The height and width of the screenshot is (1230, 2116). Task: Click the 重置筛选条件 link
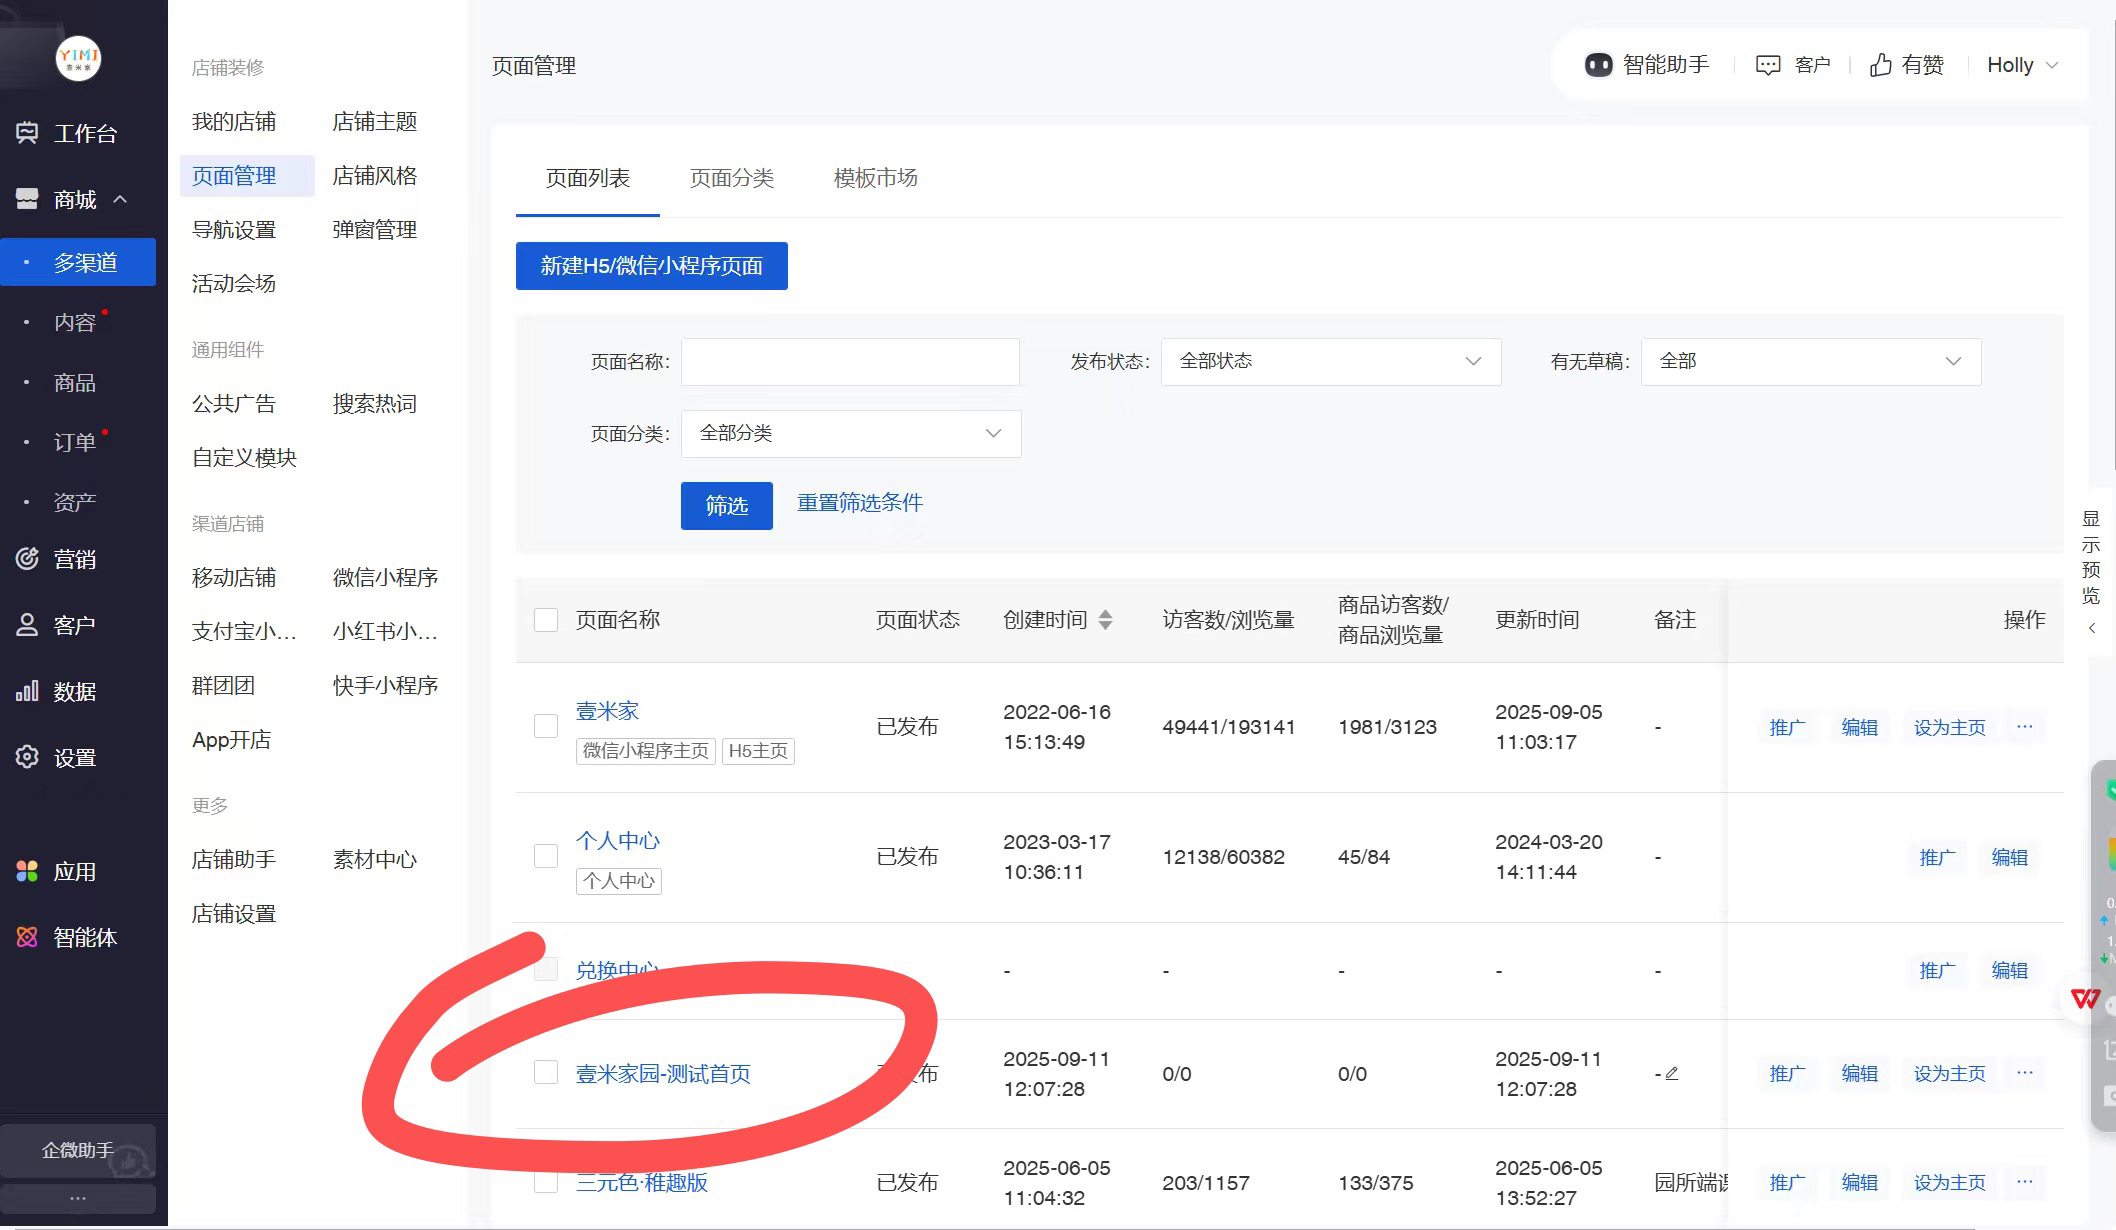[859, 503]
